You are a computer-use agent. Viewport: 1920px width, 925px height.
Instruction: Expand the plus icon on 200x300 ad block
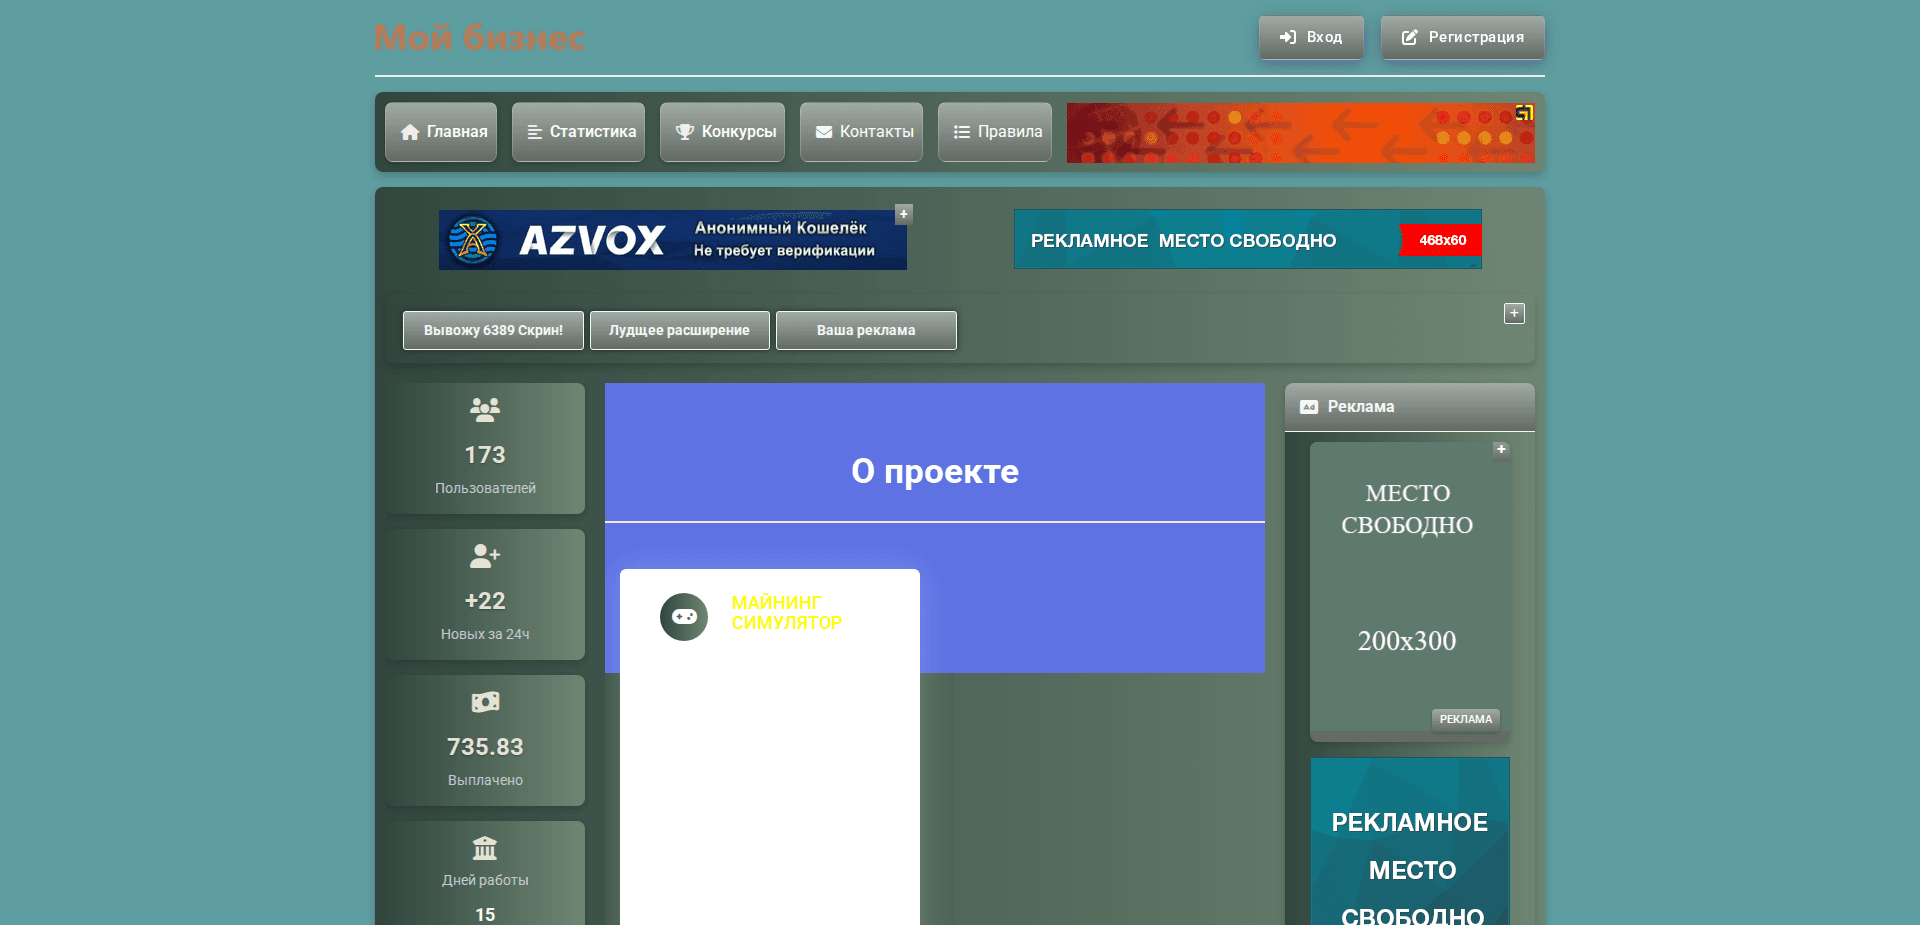click(x=1501, y=449)
